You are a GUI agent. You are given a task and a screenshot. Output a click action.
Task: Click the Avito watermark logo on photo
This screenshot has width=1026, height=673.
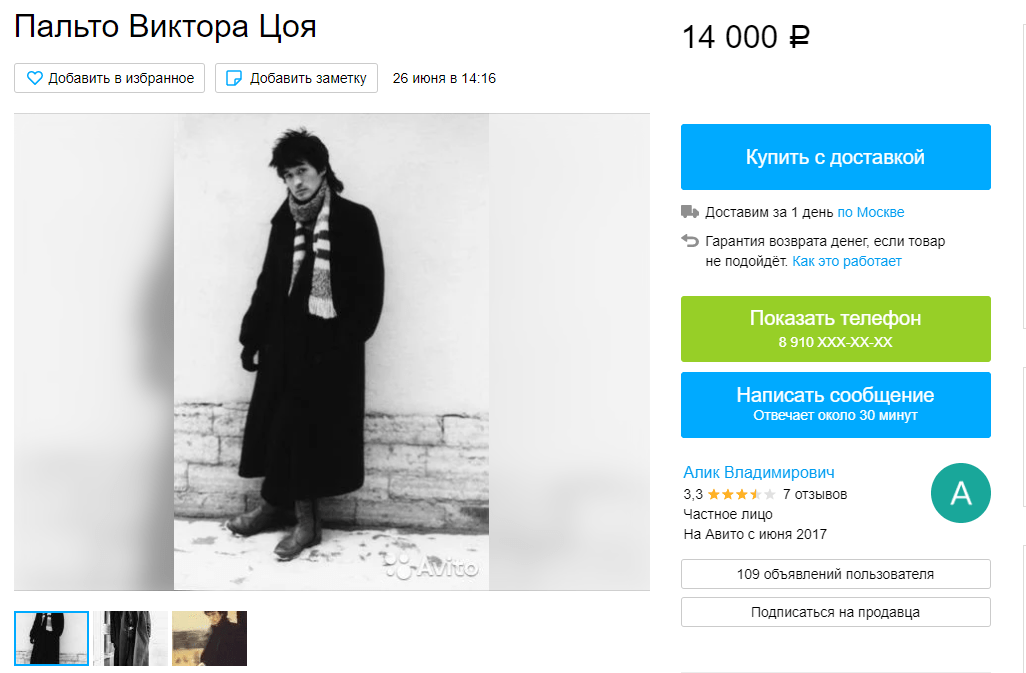[432, 567]
